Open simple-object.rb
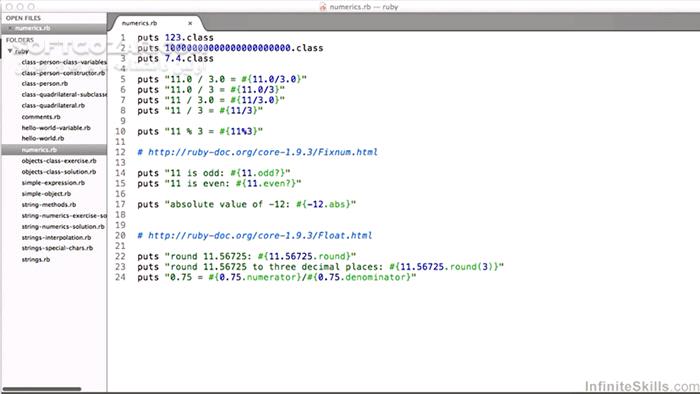Screen dimensions: 700x394 click(x=46, y=194)
